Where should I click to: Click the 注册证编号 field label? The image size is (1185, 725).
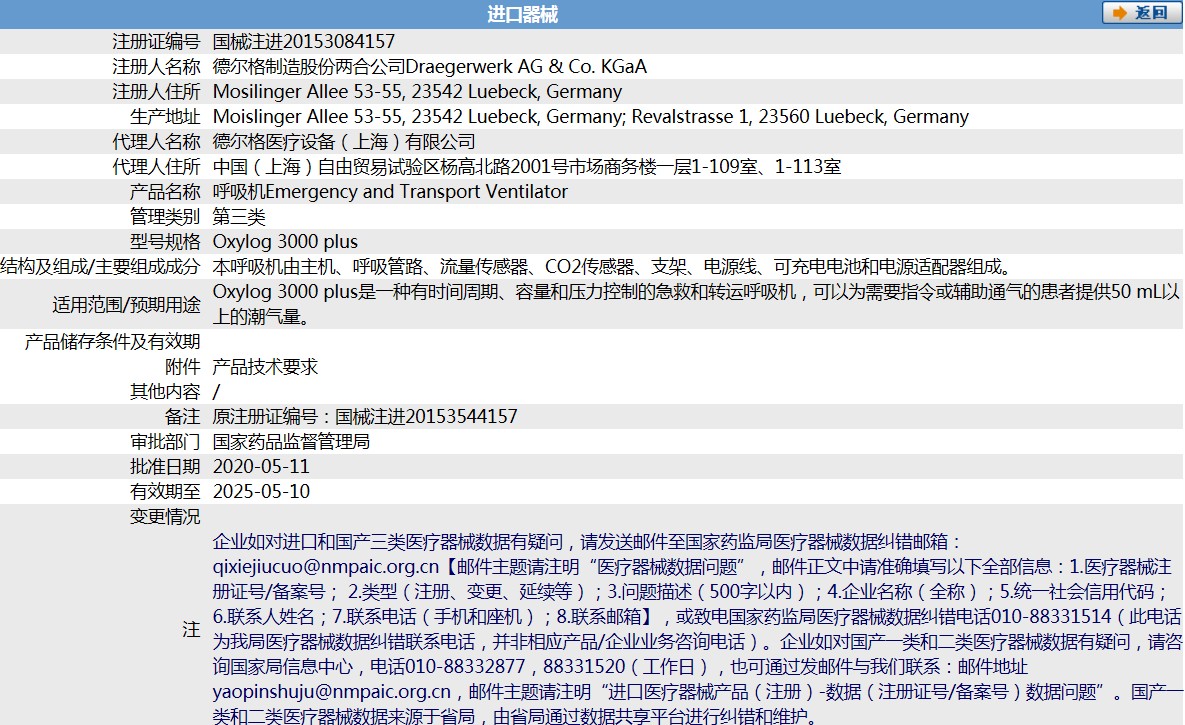tap(156, 42)
